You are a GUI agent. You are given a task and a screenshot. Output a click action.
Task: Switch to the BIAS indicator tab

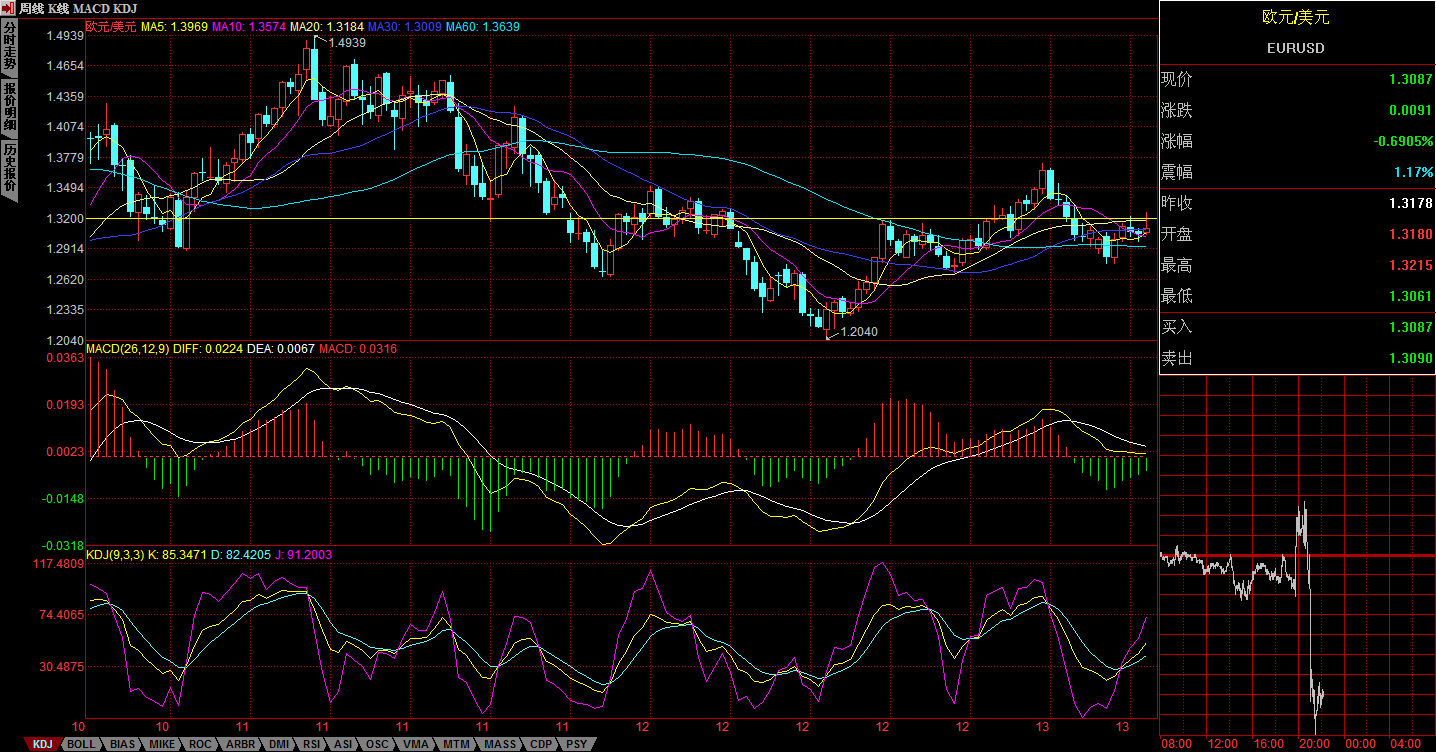(122, 744)
